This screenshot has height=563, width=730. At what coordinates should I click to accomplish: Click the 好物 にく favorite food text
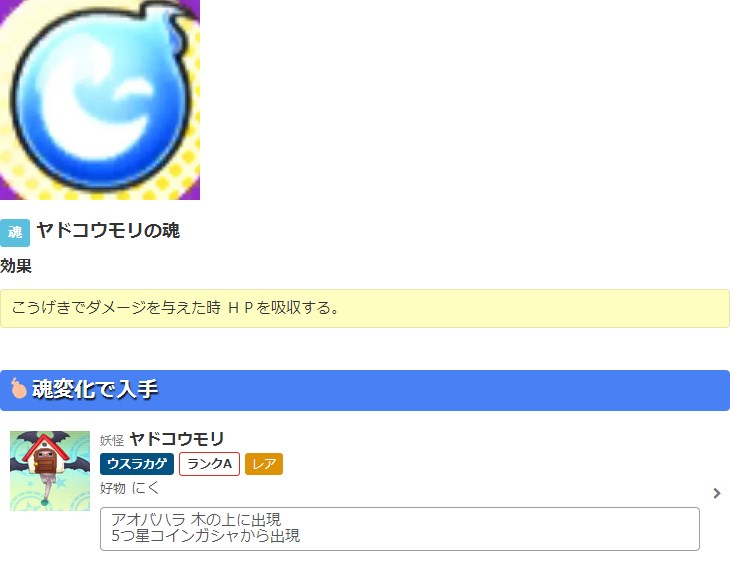129,488
